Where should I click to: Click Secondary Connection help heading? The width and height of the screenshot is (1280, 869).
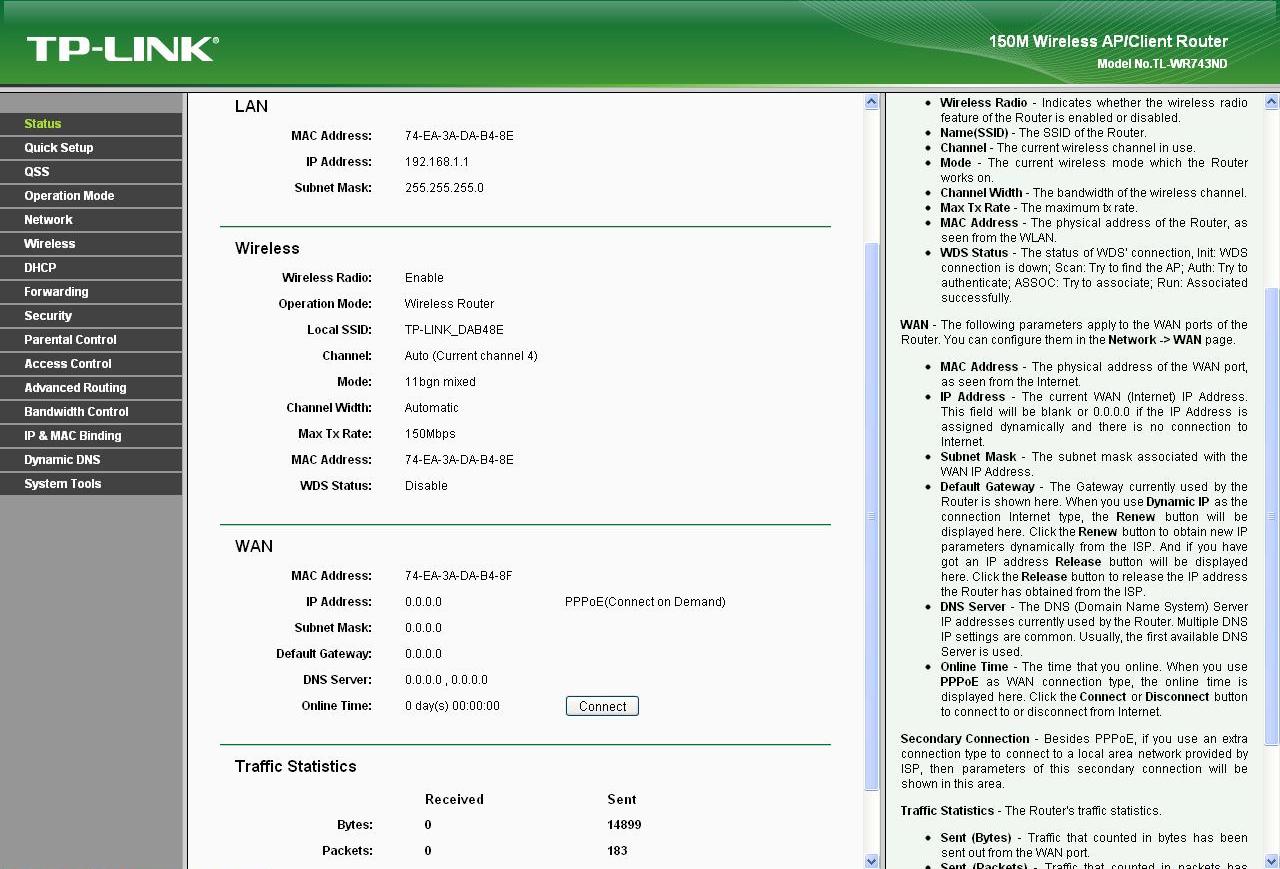click(965, 739)
